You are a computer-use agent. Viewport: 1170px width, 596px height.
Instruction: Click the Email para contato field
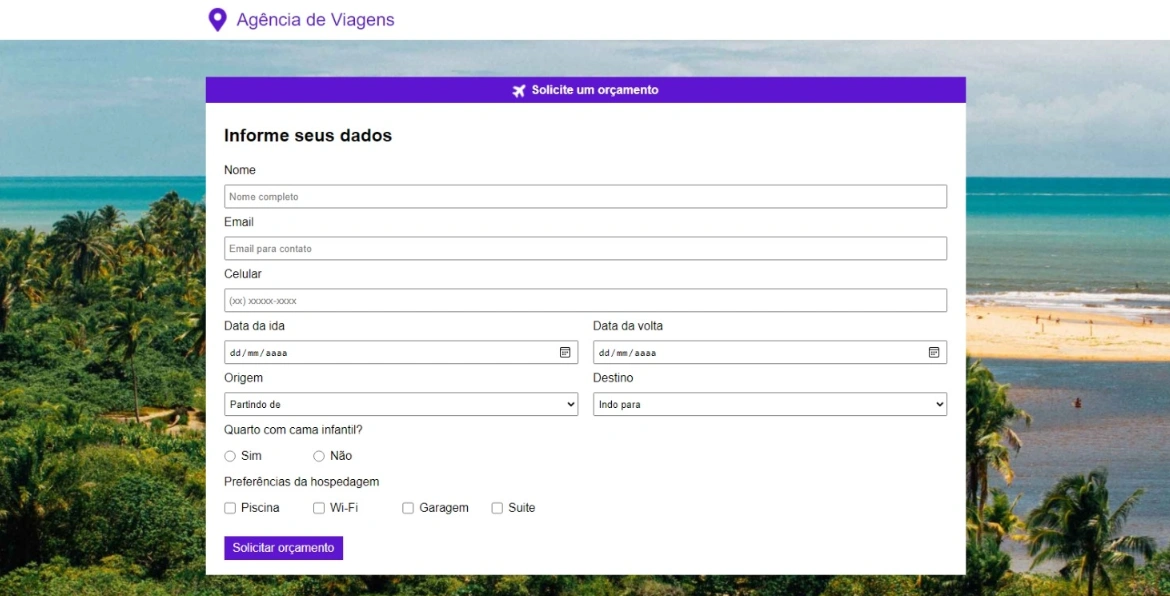coord(585,249)
